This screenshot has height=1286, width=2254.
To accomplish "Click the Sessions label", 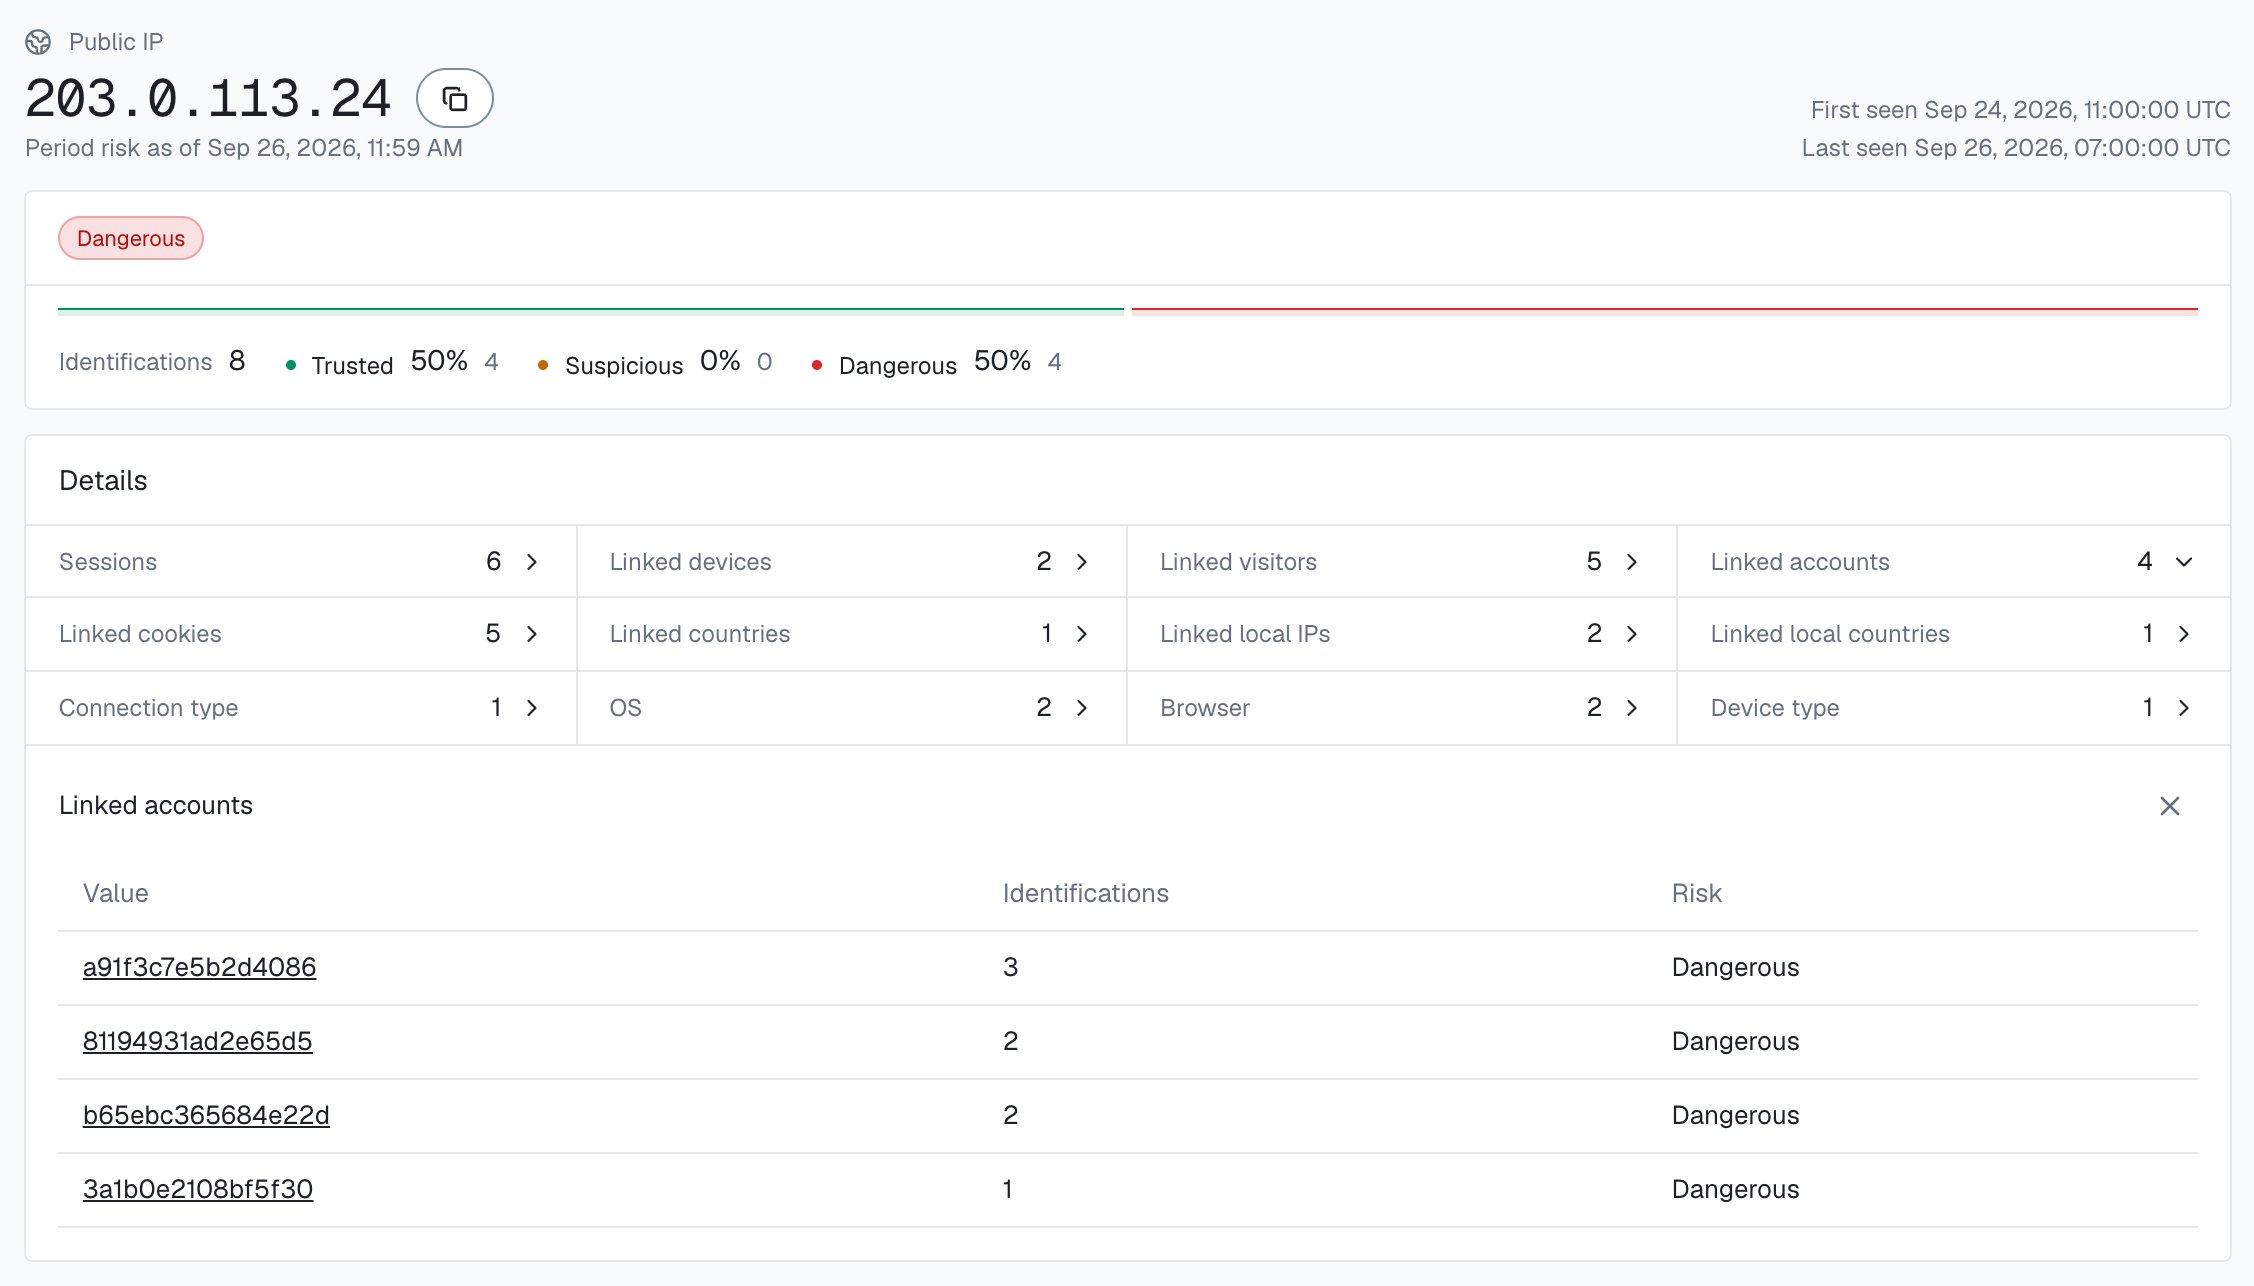I will 108,562.
